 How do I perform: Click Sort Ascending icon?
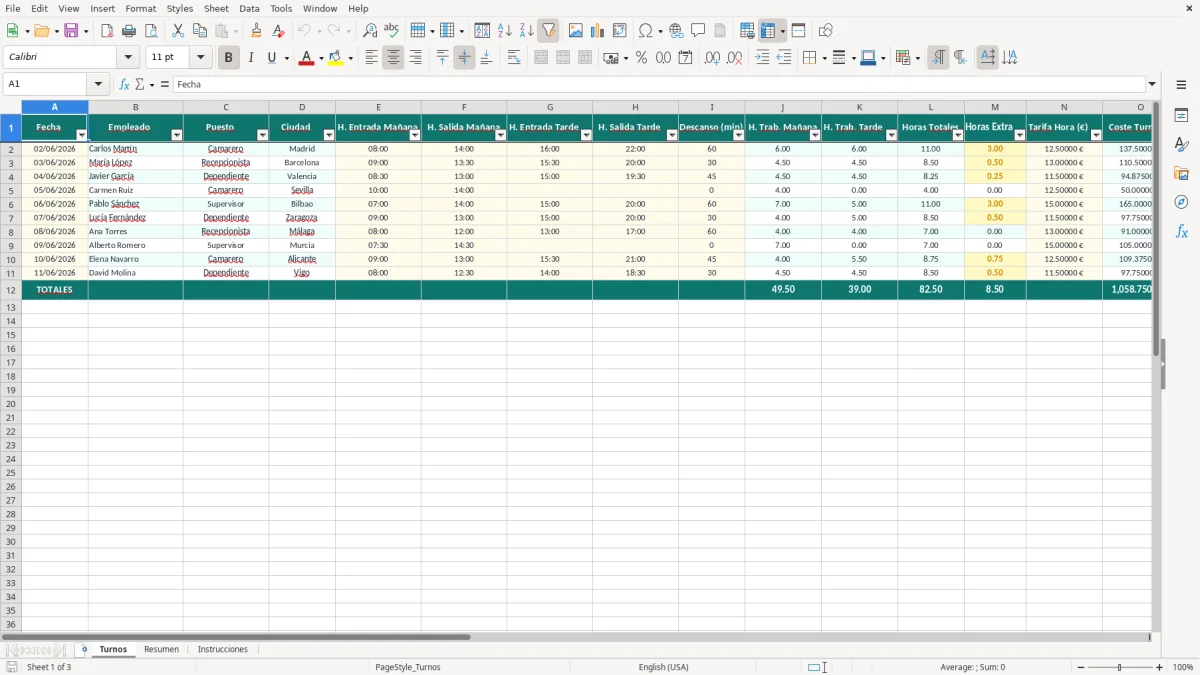tap(505, 31)
